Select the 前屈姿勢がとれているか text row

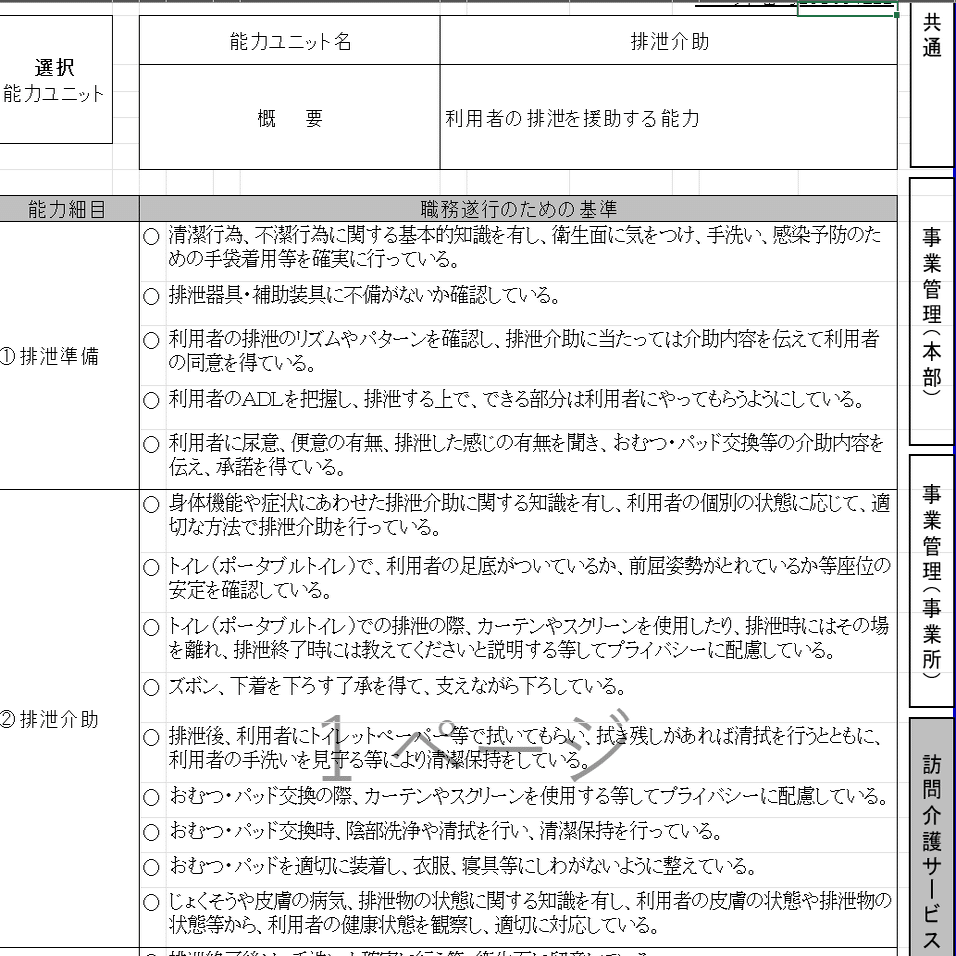(x=529, y=578)
